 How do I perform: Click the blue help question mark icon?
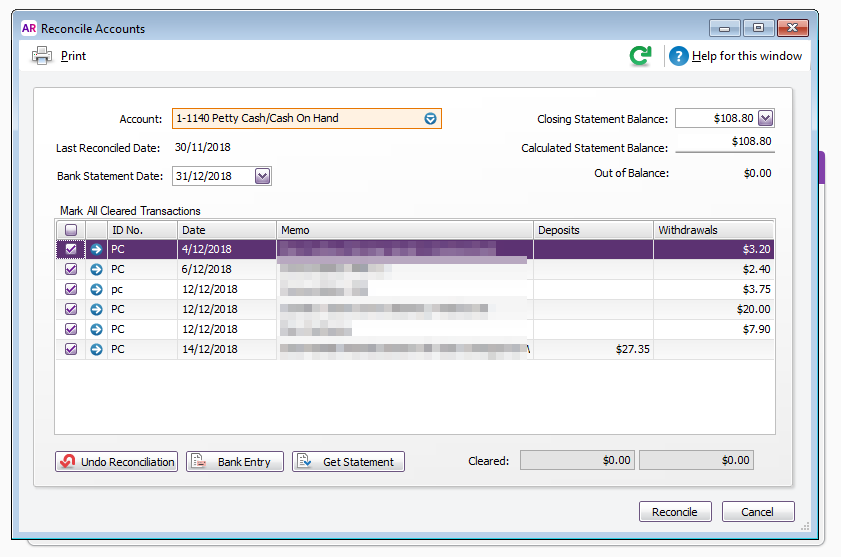(x=679, y=56)
